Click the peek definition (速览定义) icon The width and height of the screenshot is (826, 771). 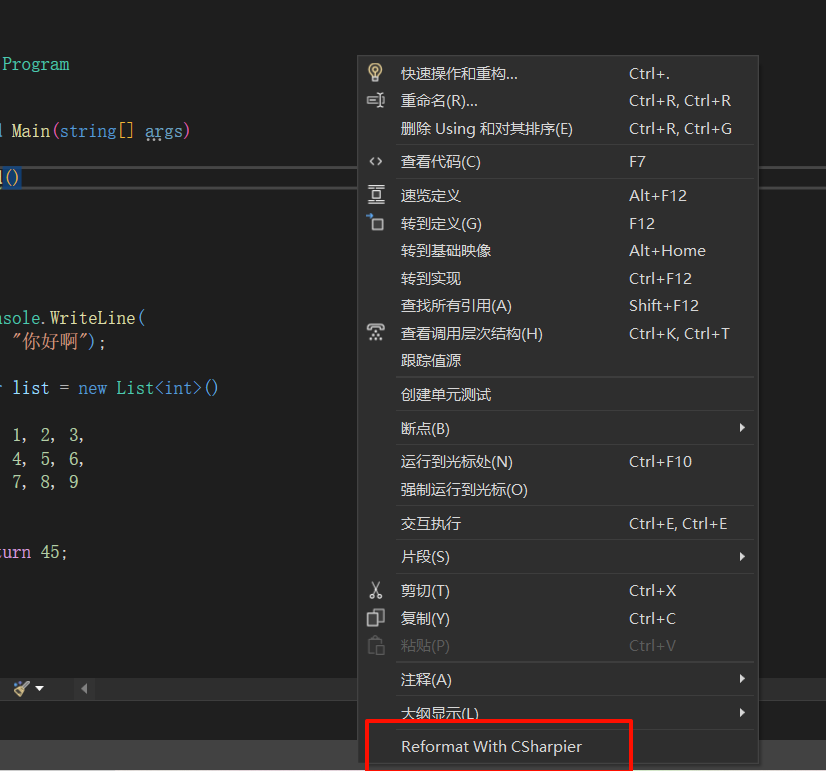(376, 195)
